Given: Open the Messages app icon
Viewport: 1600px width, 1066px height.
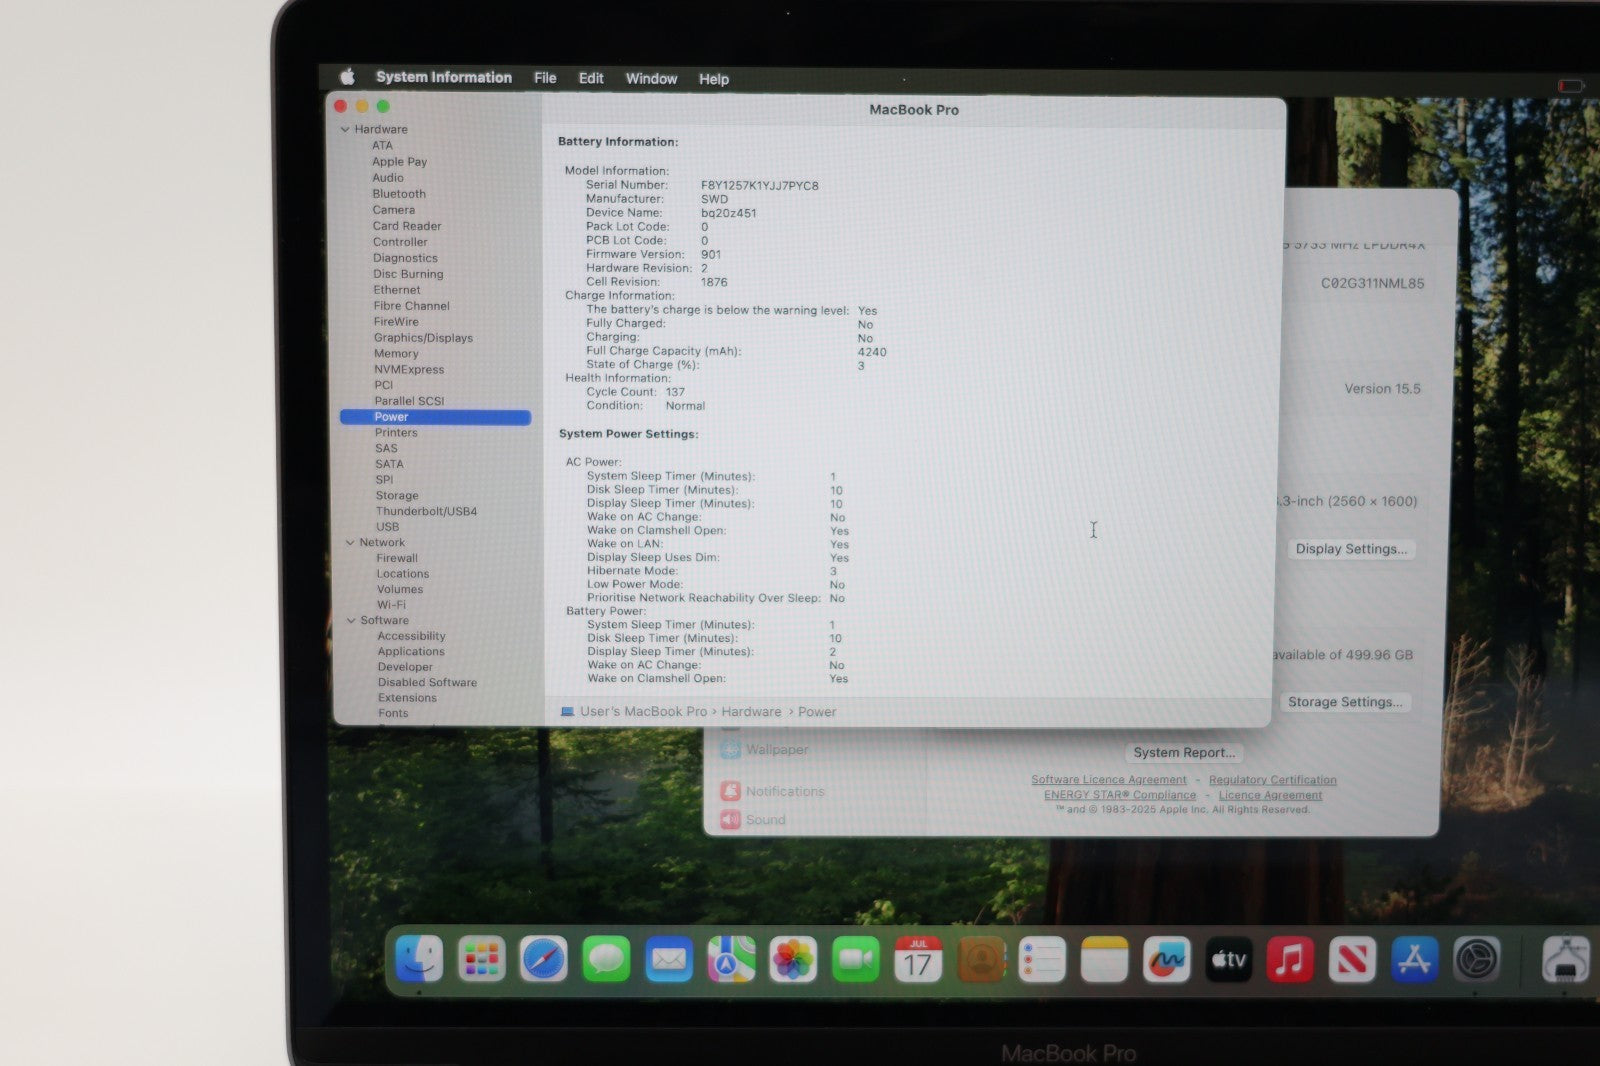Looking at the screenshot, I should (x=606, y=961).
